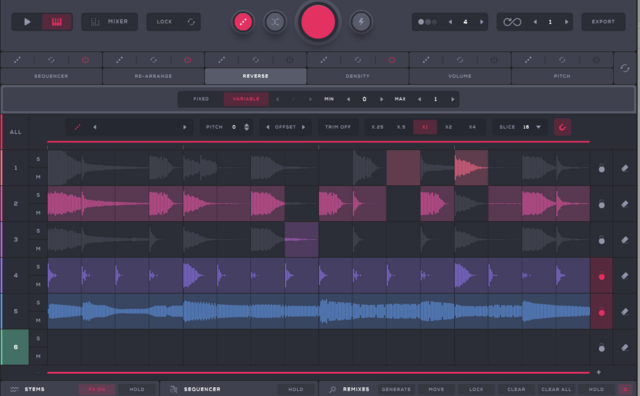
Task: Click reset icon above Re-Arrange tab
Action: [153, 60]
